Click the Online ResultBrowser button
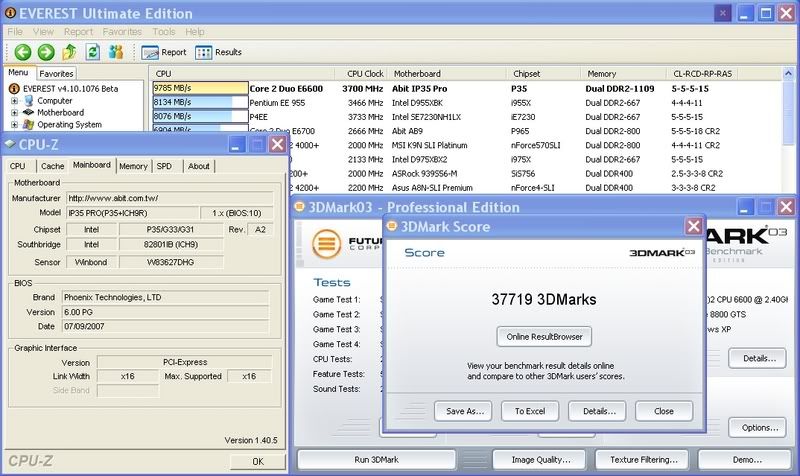This screenshot has width=800, height=476. [x=544, y=337]
